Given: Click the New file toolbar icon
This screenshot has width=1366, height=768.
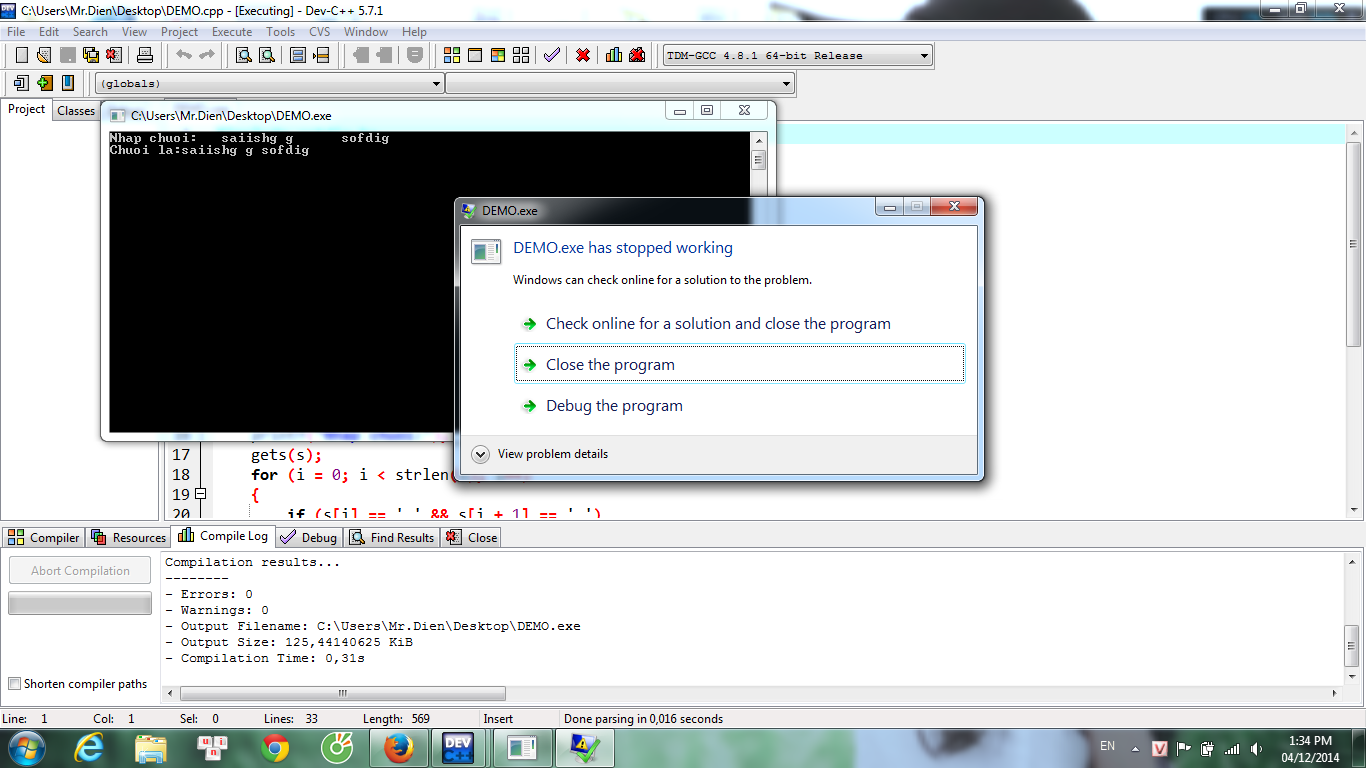Looking at the screenshot, I should 22,55.
